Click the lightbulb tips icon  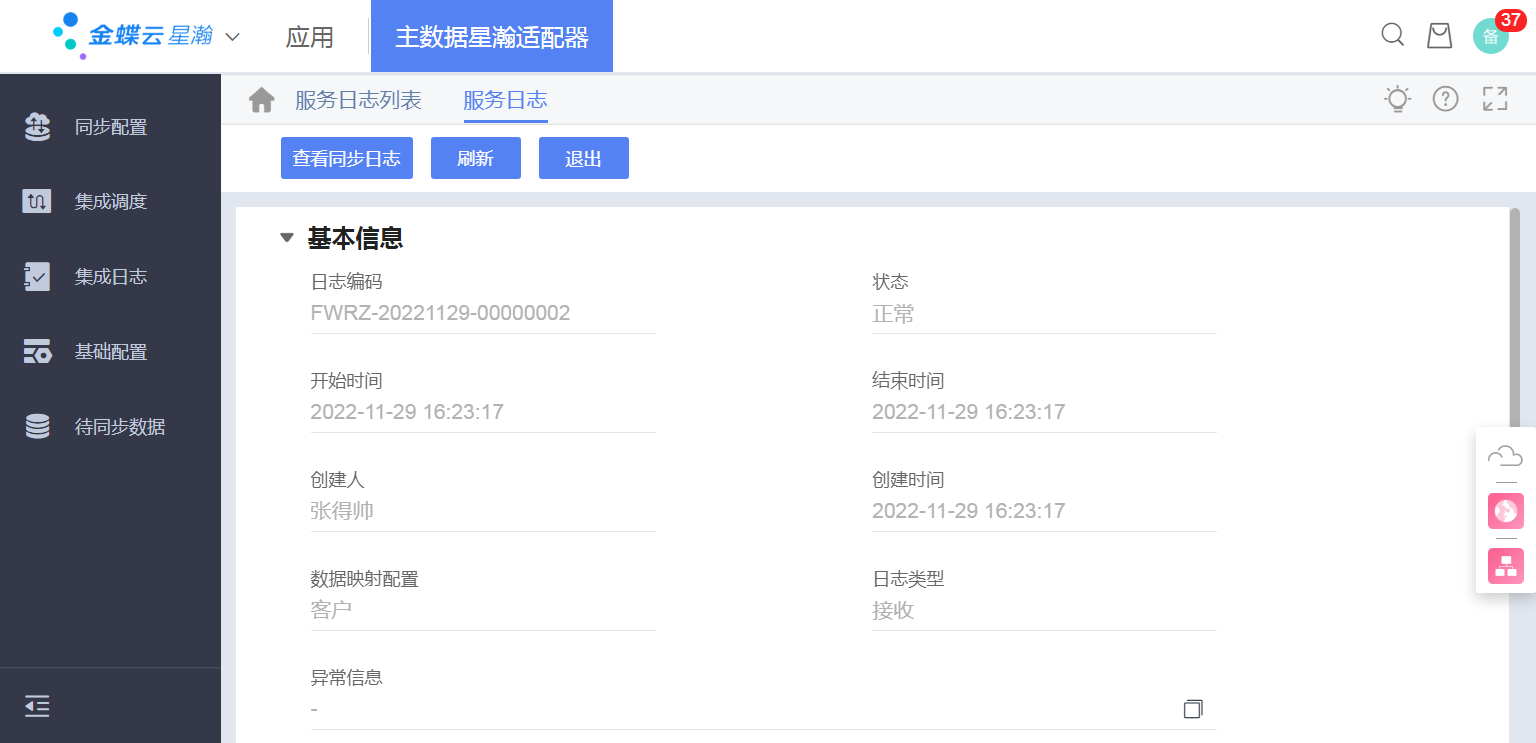point(1397,99)
